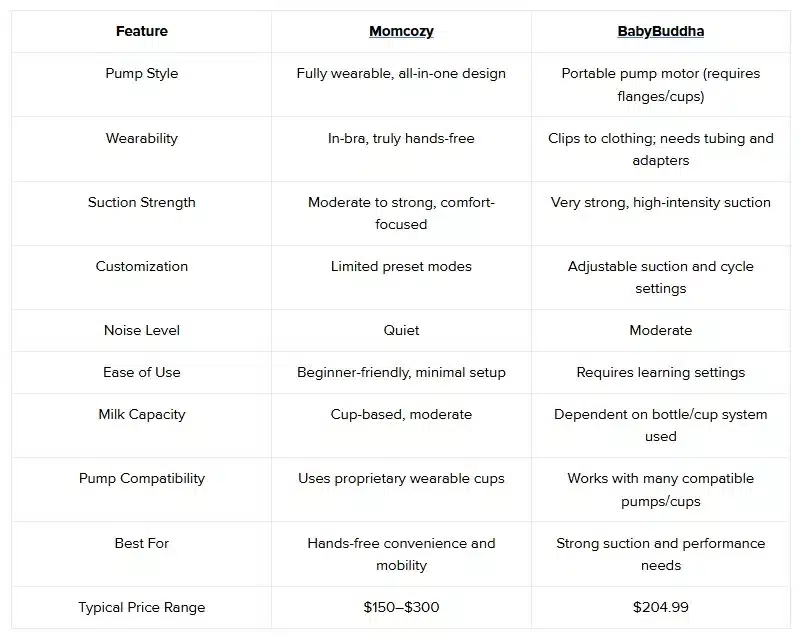Click the $204.99 BabyBuddha price cell
Screen dimensions: 800x637
(660, 607)
